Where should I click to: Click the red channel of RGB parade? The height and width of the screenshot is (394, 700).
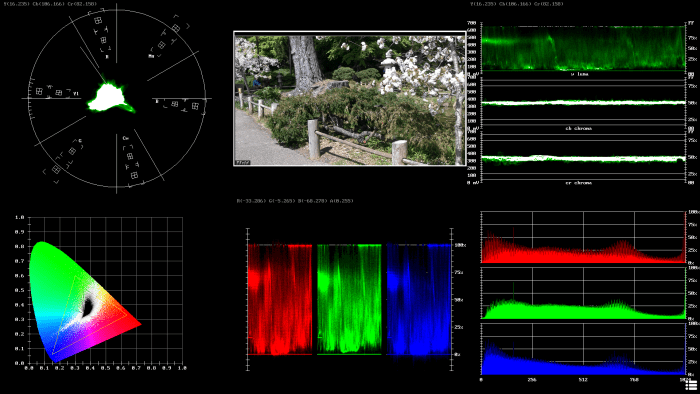pyautogui.click(x=280, y=299)
